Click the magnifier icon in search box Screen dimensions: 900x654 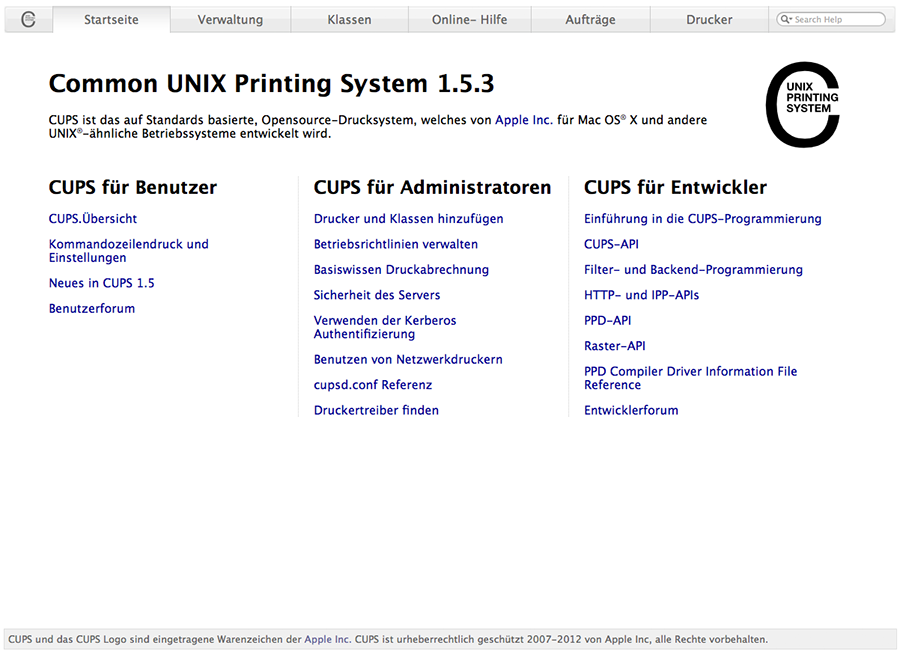pyautogui.click(x=786, y=20)
